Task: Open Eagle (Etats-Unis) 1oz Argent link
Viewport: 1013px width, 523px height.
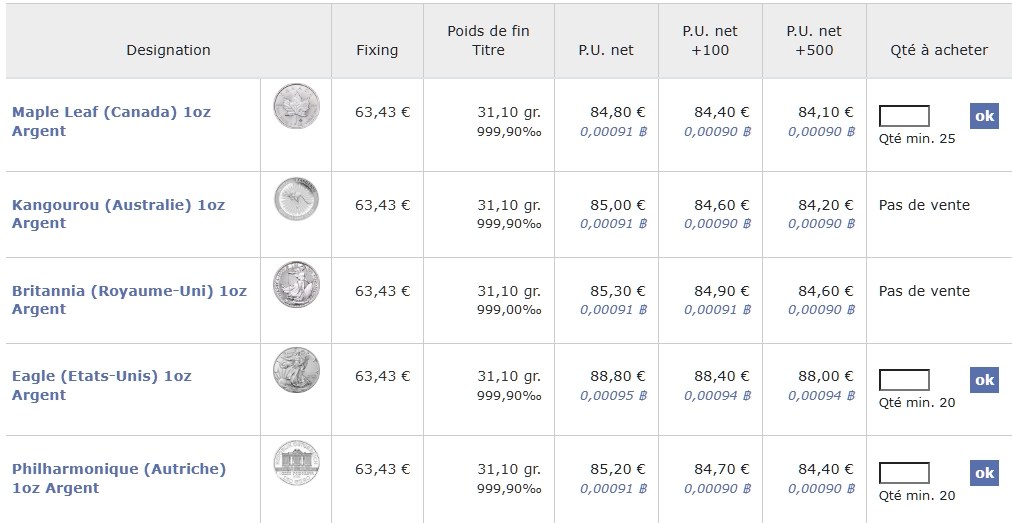Action: pyautogui.click(x=101, y=377)
